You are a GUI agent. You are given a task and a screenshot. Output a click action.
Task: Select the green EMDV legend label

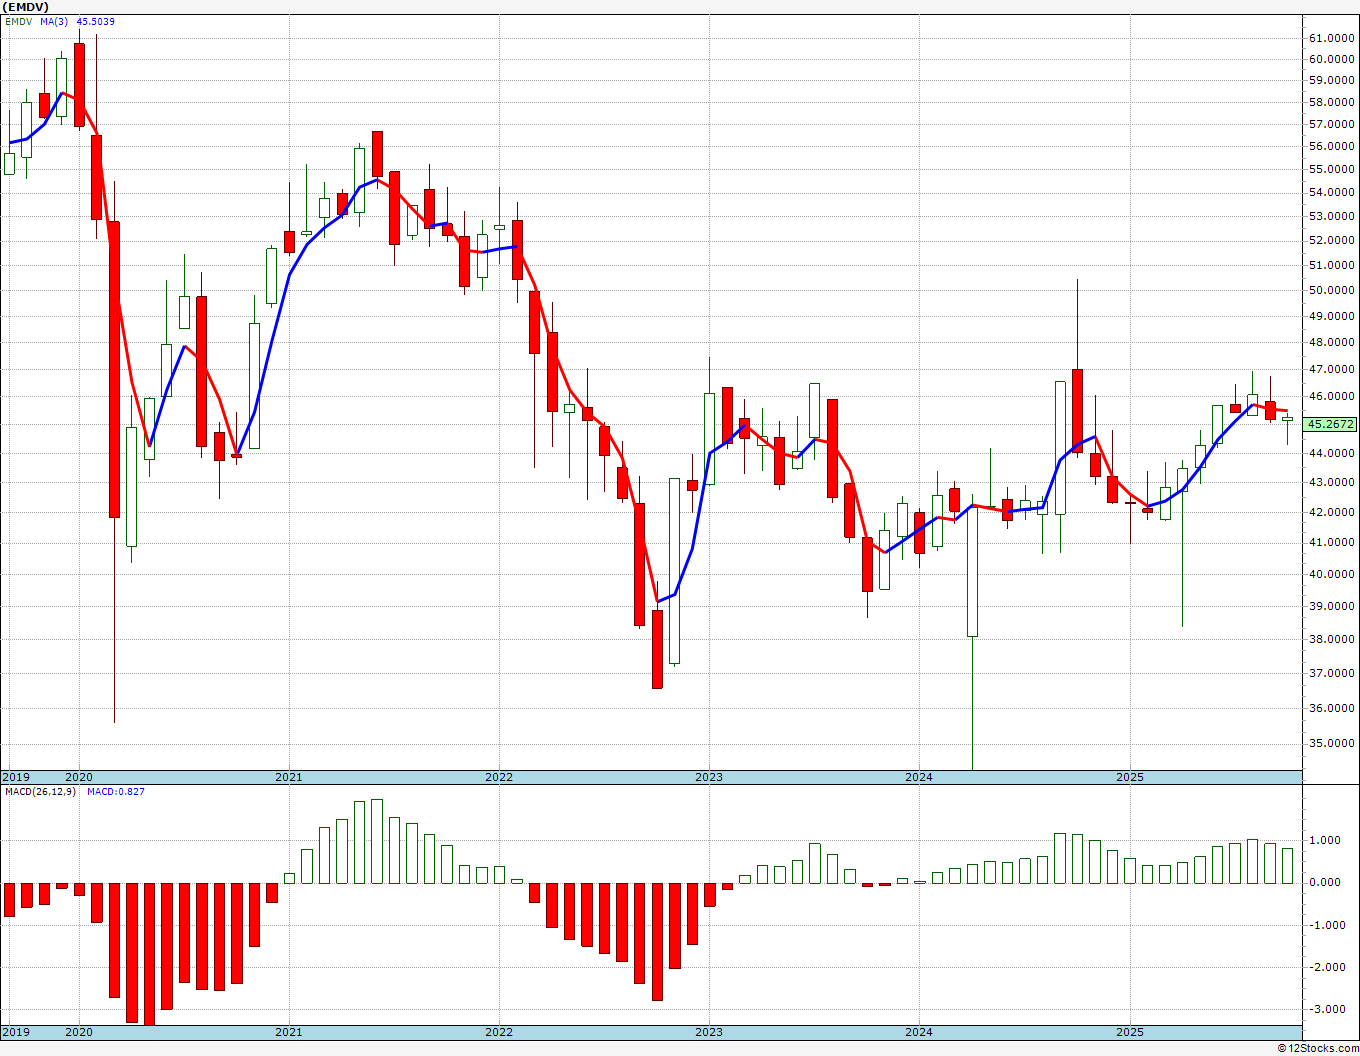(x=18, y=21)
